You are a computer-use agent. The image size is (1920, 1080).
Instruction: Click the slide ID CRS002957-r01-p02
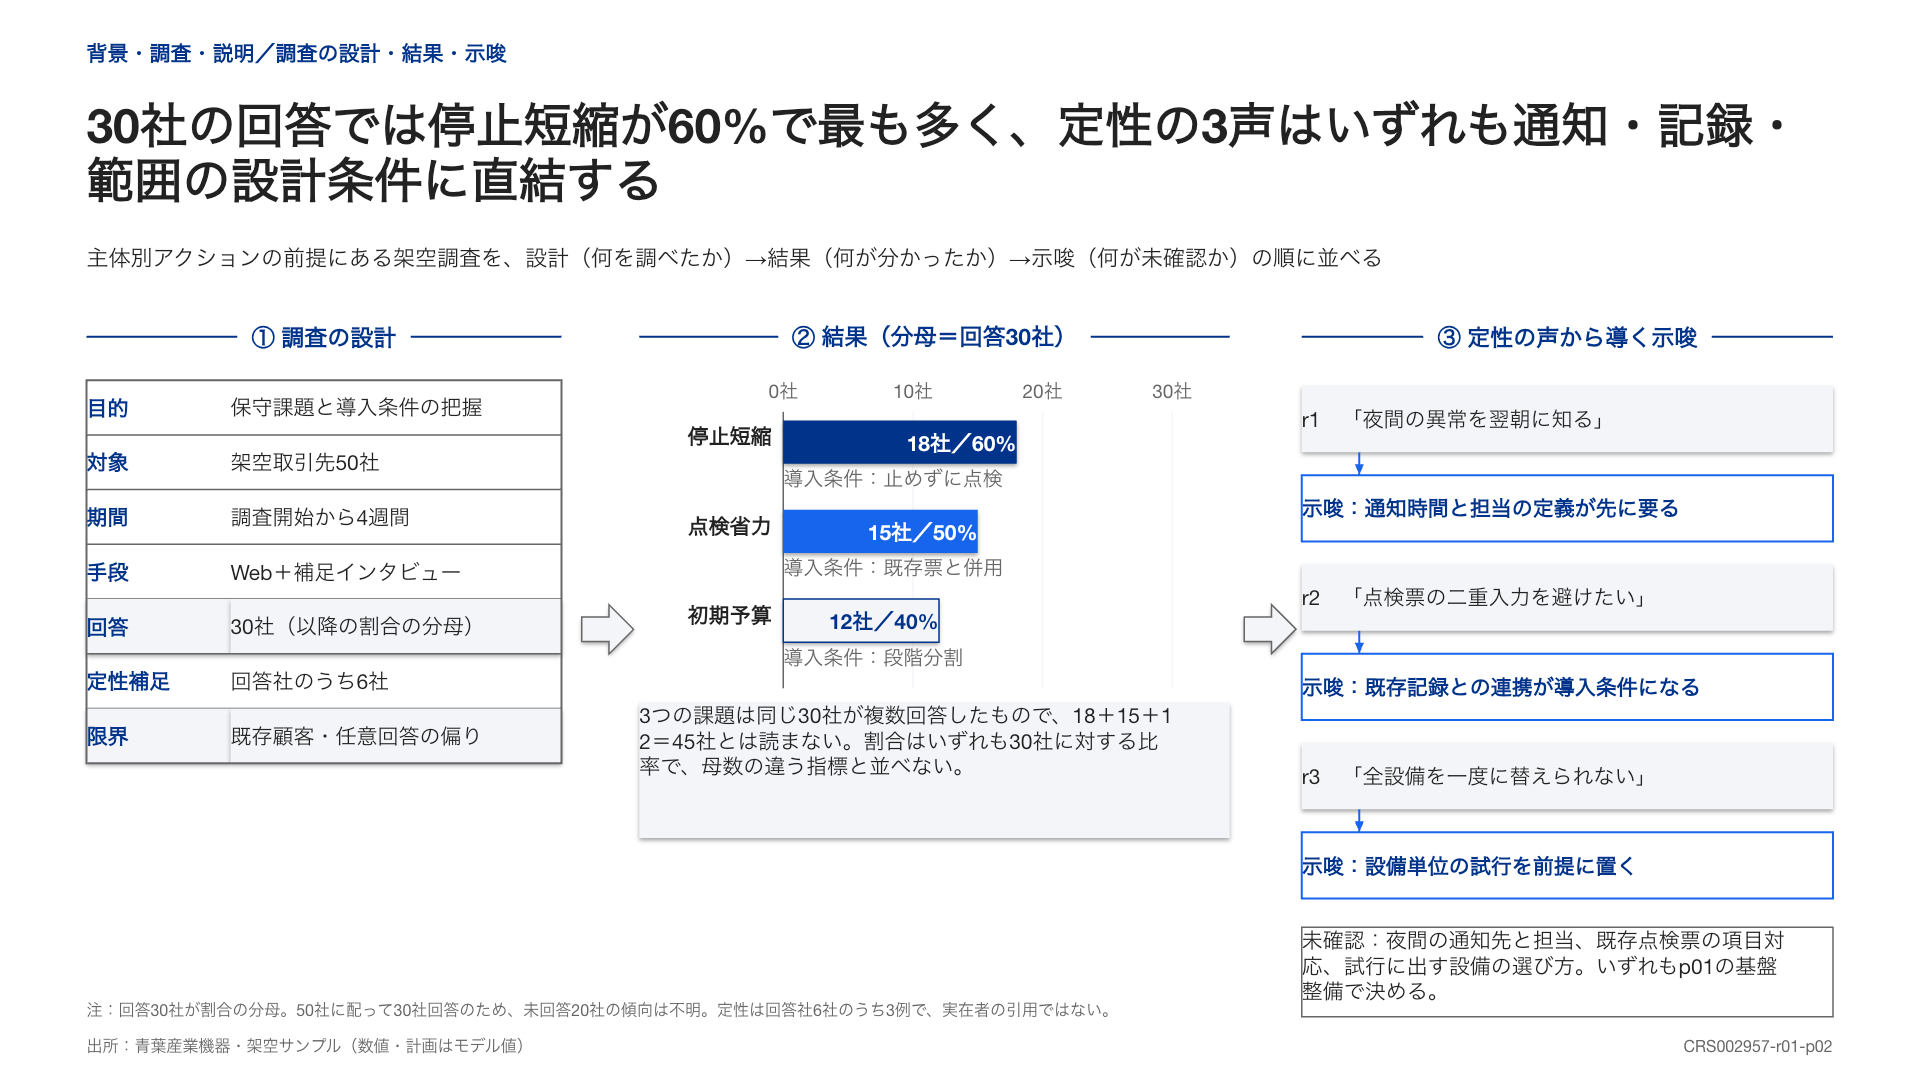coord(1757,1046)
